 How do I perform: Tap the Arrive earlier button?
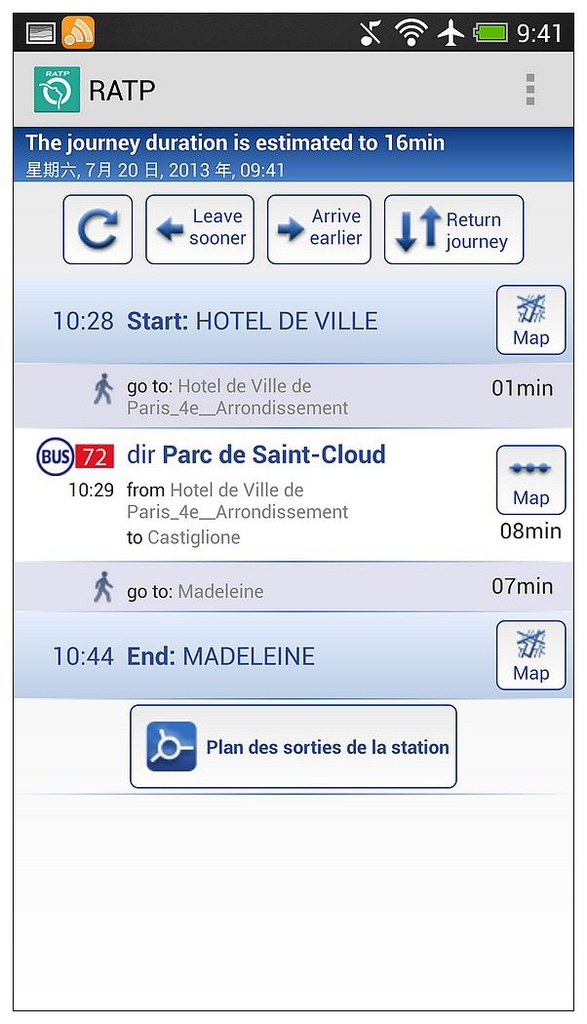click(x=319, y=229)
